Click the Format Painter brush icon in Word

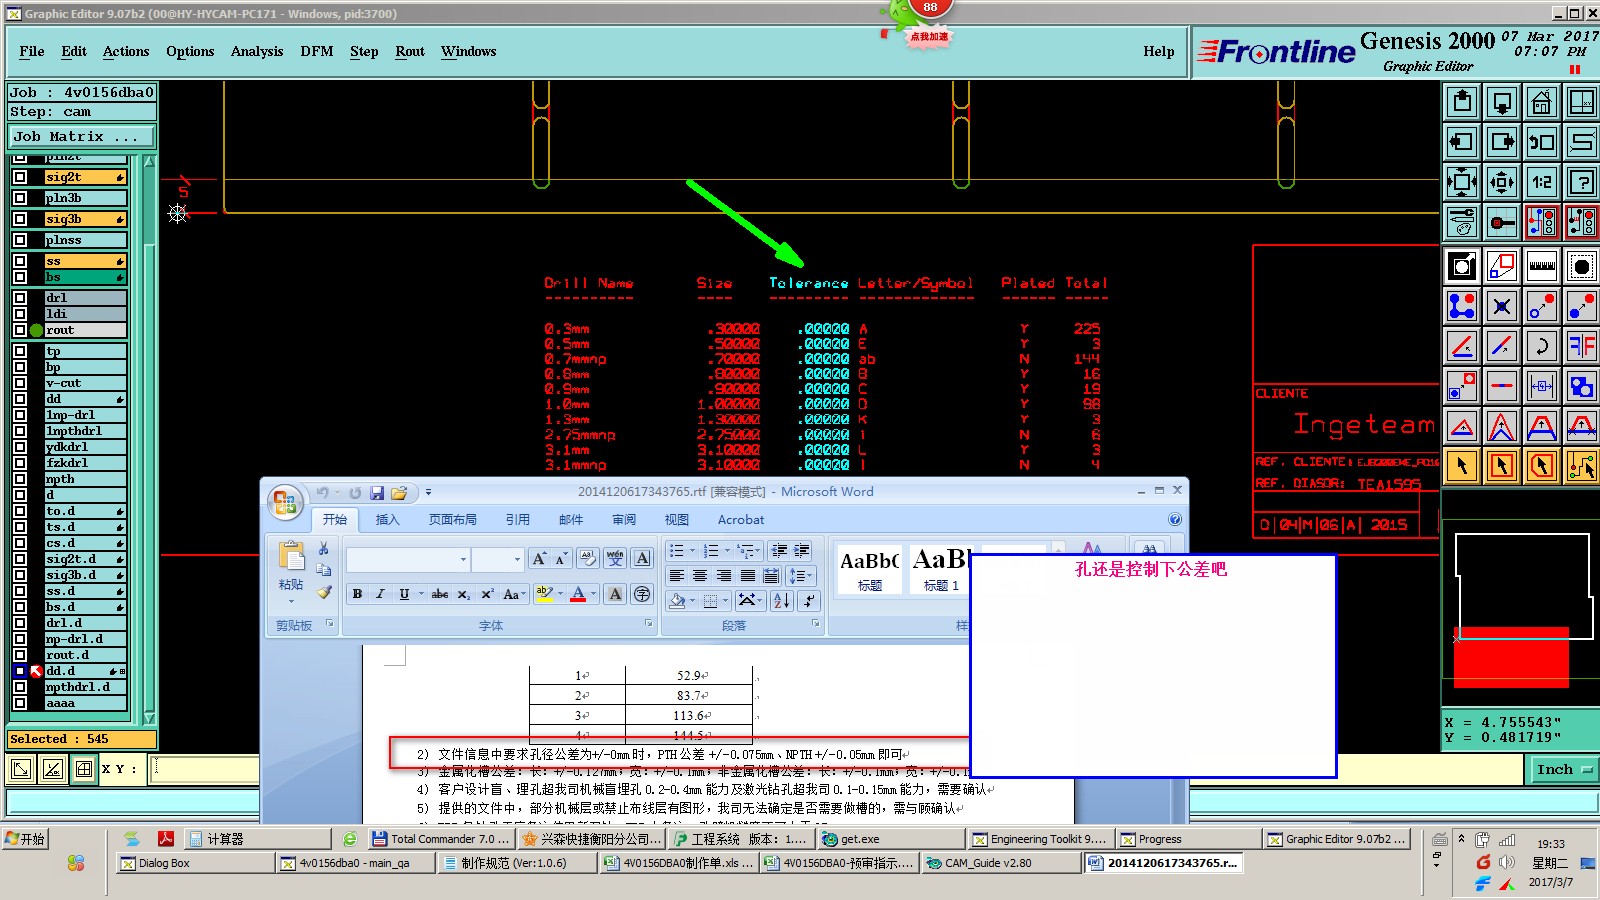(324, 592)
